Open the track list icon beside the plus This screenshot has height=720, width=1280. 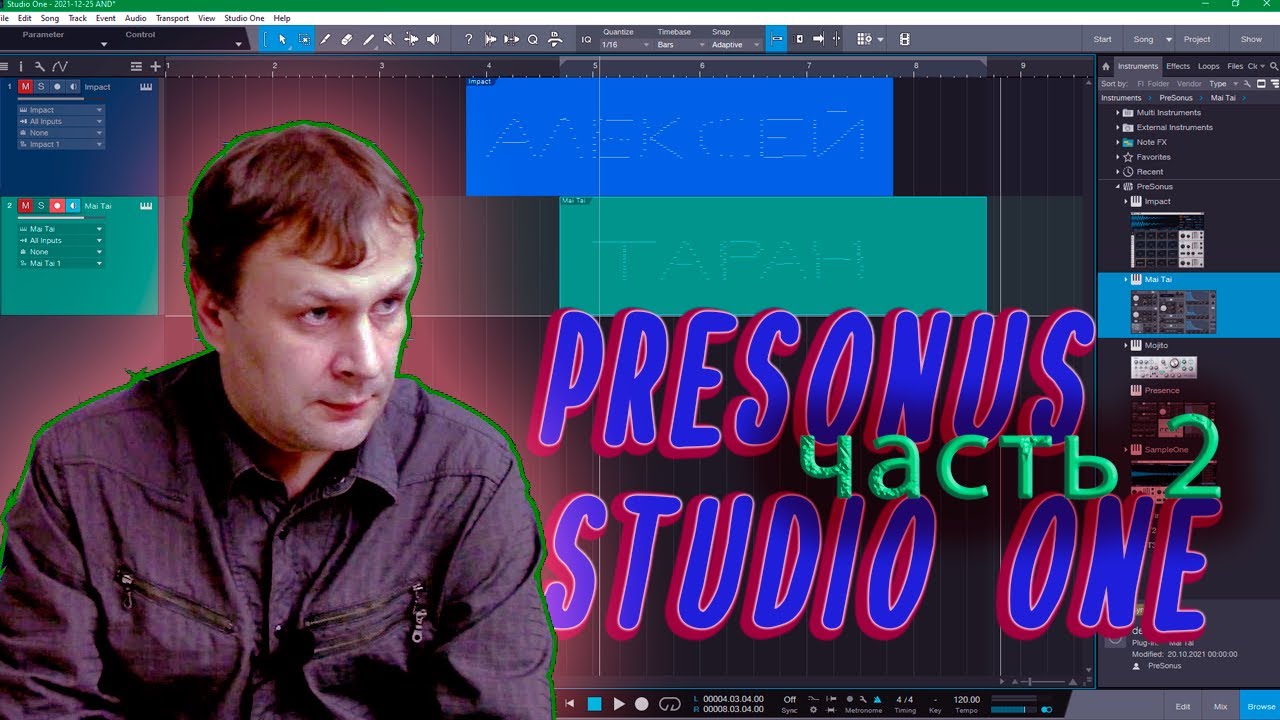(x=137, y=66)
